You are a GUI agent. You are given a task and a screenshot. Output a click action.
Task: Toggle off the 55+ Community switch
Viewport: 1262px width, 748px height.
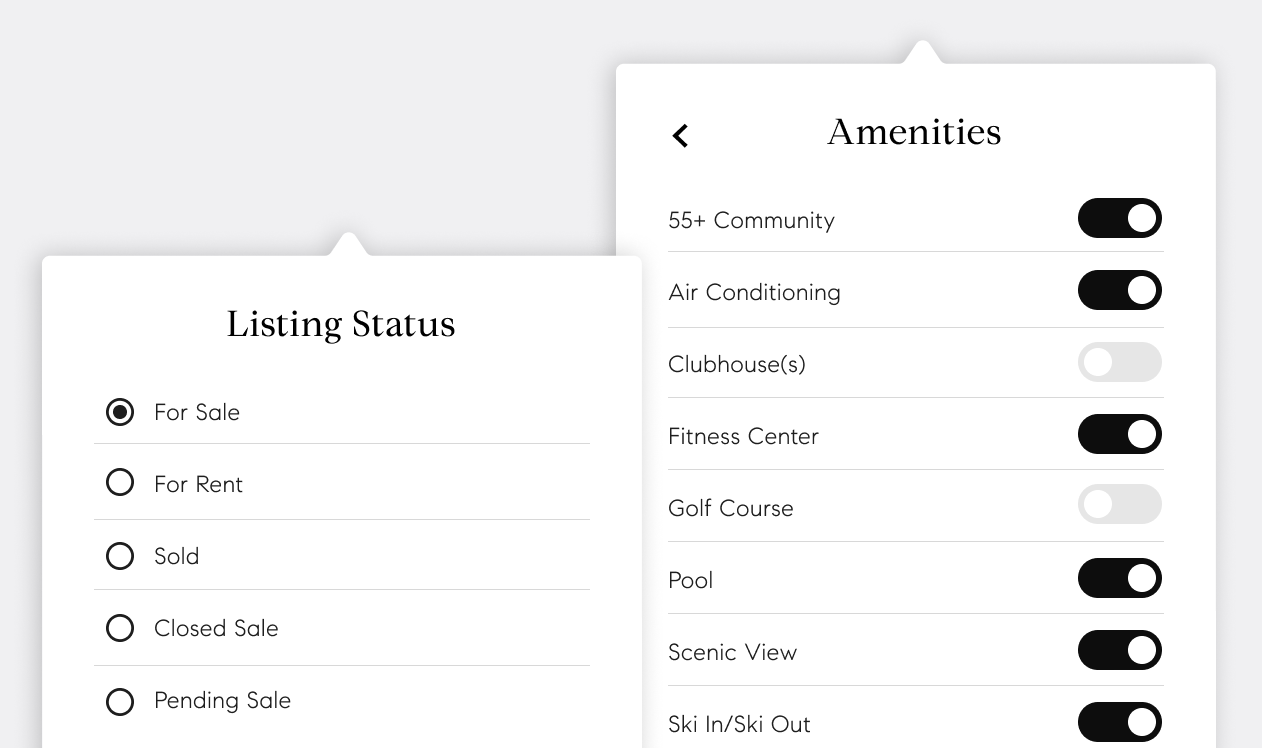pyautogui.click(x=1119, y=218)
